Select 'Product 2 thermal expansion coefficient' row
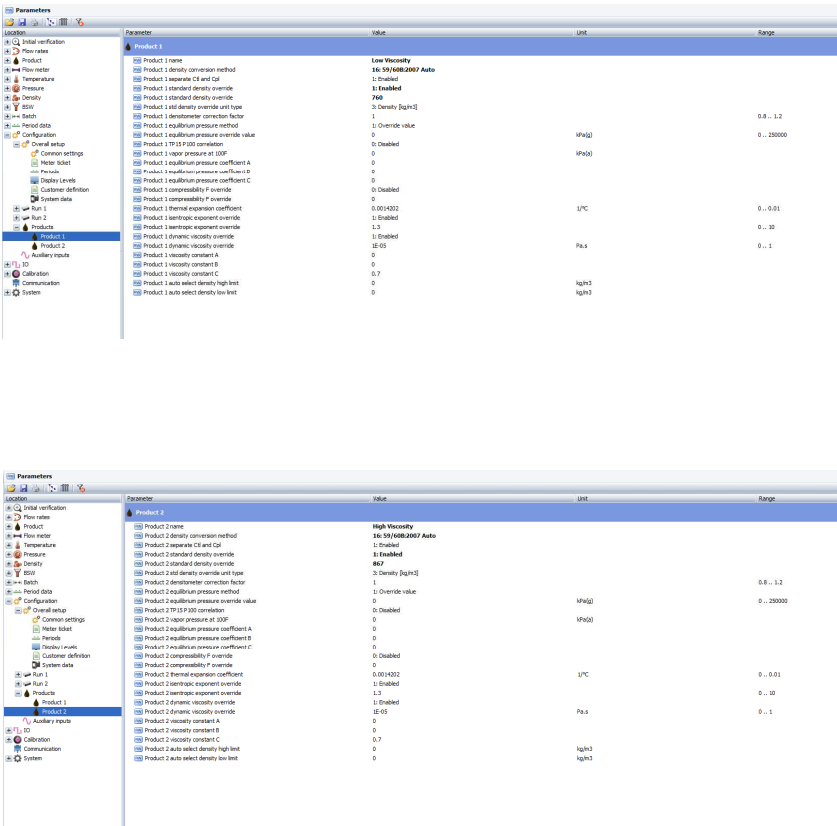This screenshot has height=826, width=837. (481, 674)
